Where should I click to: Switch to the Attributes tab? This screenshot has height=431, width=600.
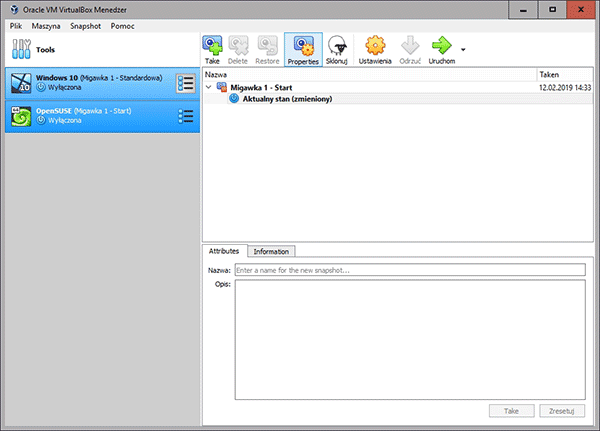click(x=224, y=251)
